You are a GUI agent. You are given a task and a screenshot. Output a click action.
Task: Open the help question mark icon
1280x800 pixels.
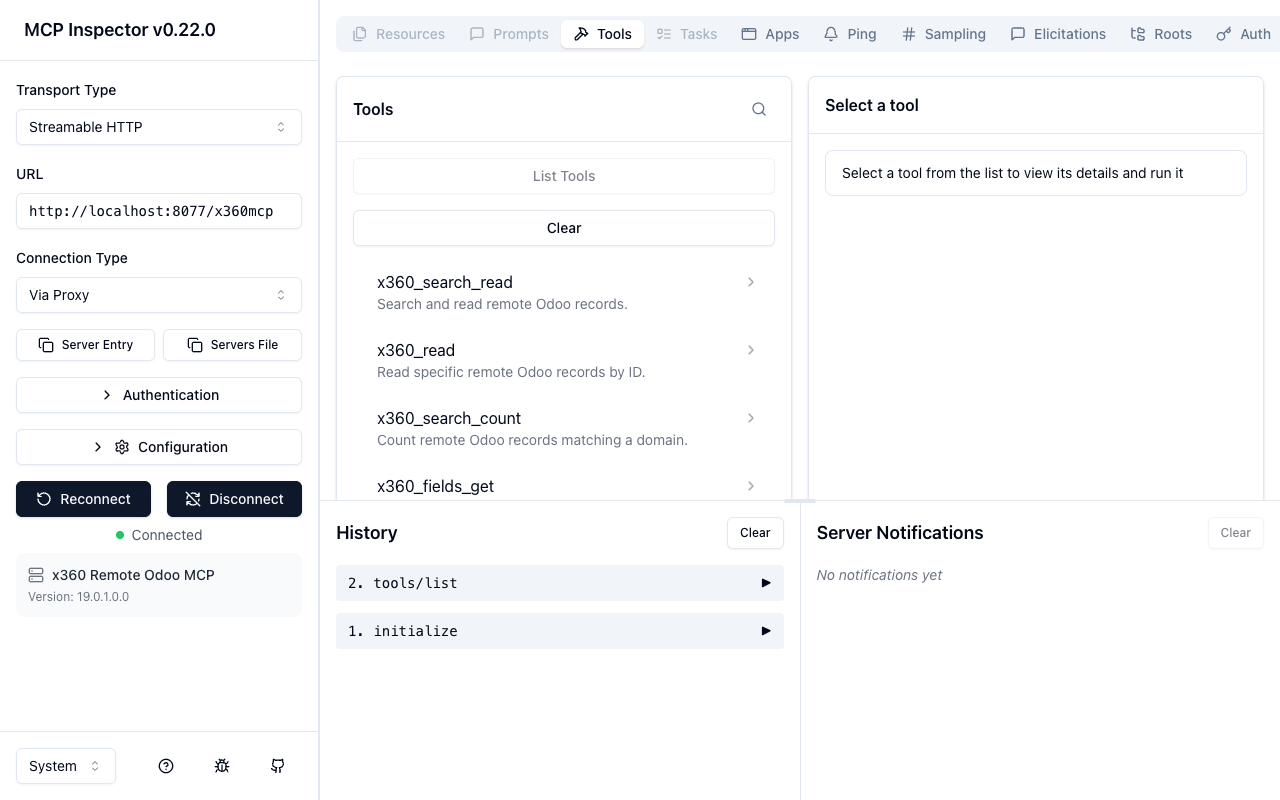pyautogui.click(x=166, y=766)
